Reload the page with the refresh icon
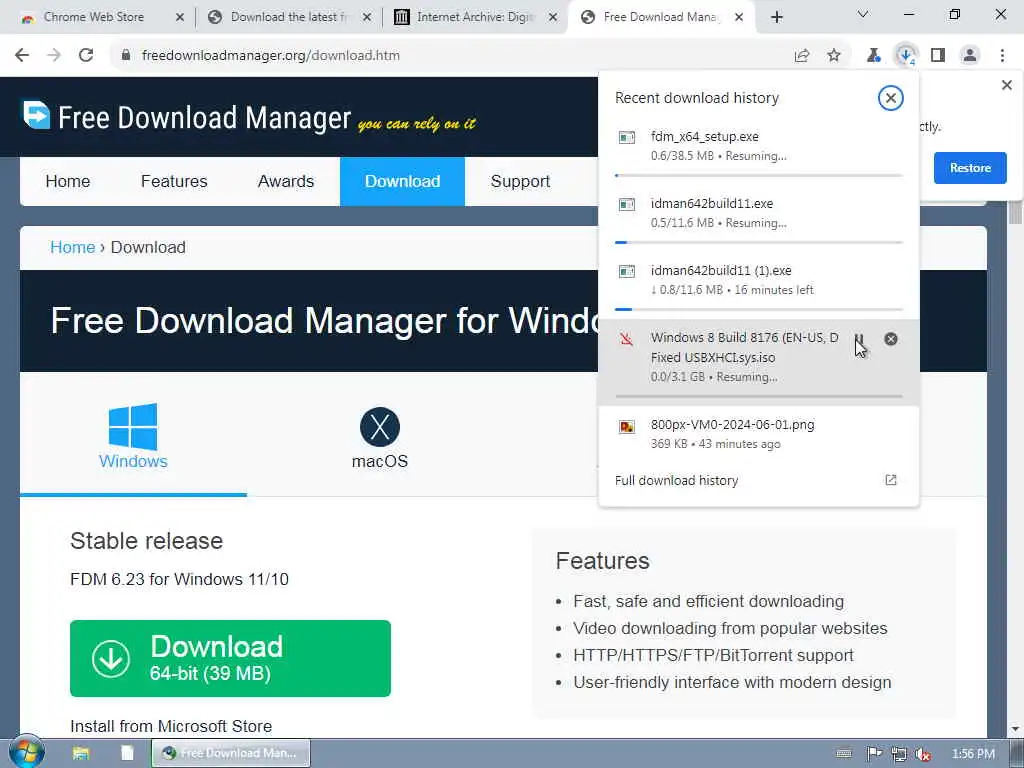This screenshot has width=1024, height=768. point(86,56)
